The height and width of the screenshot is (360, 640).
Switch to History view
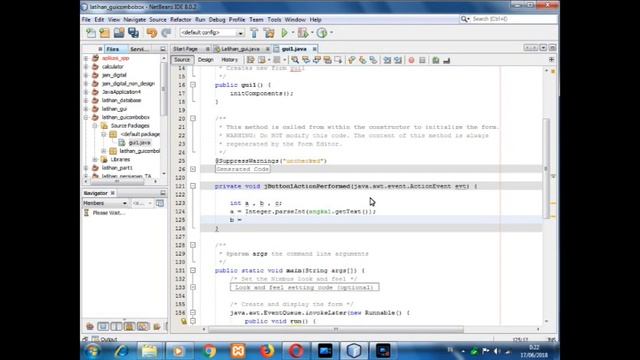[x=229, y=60]
